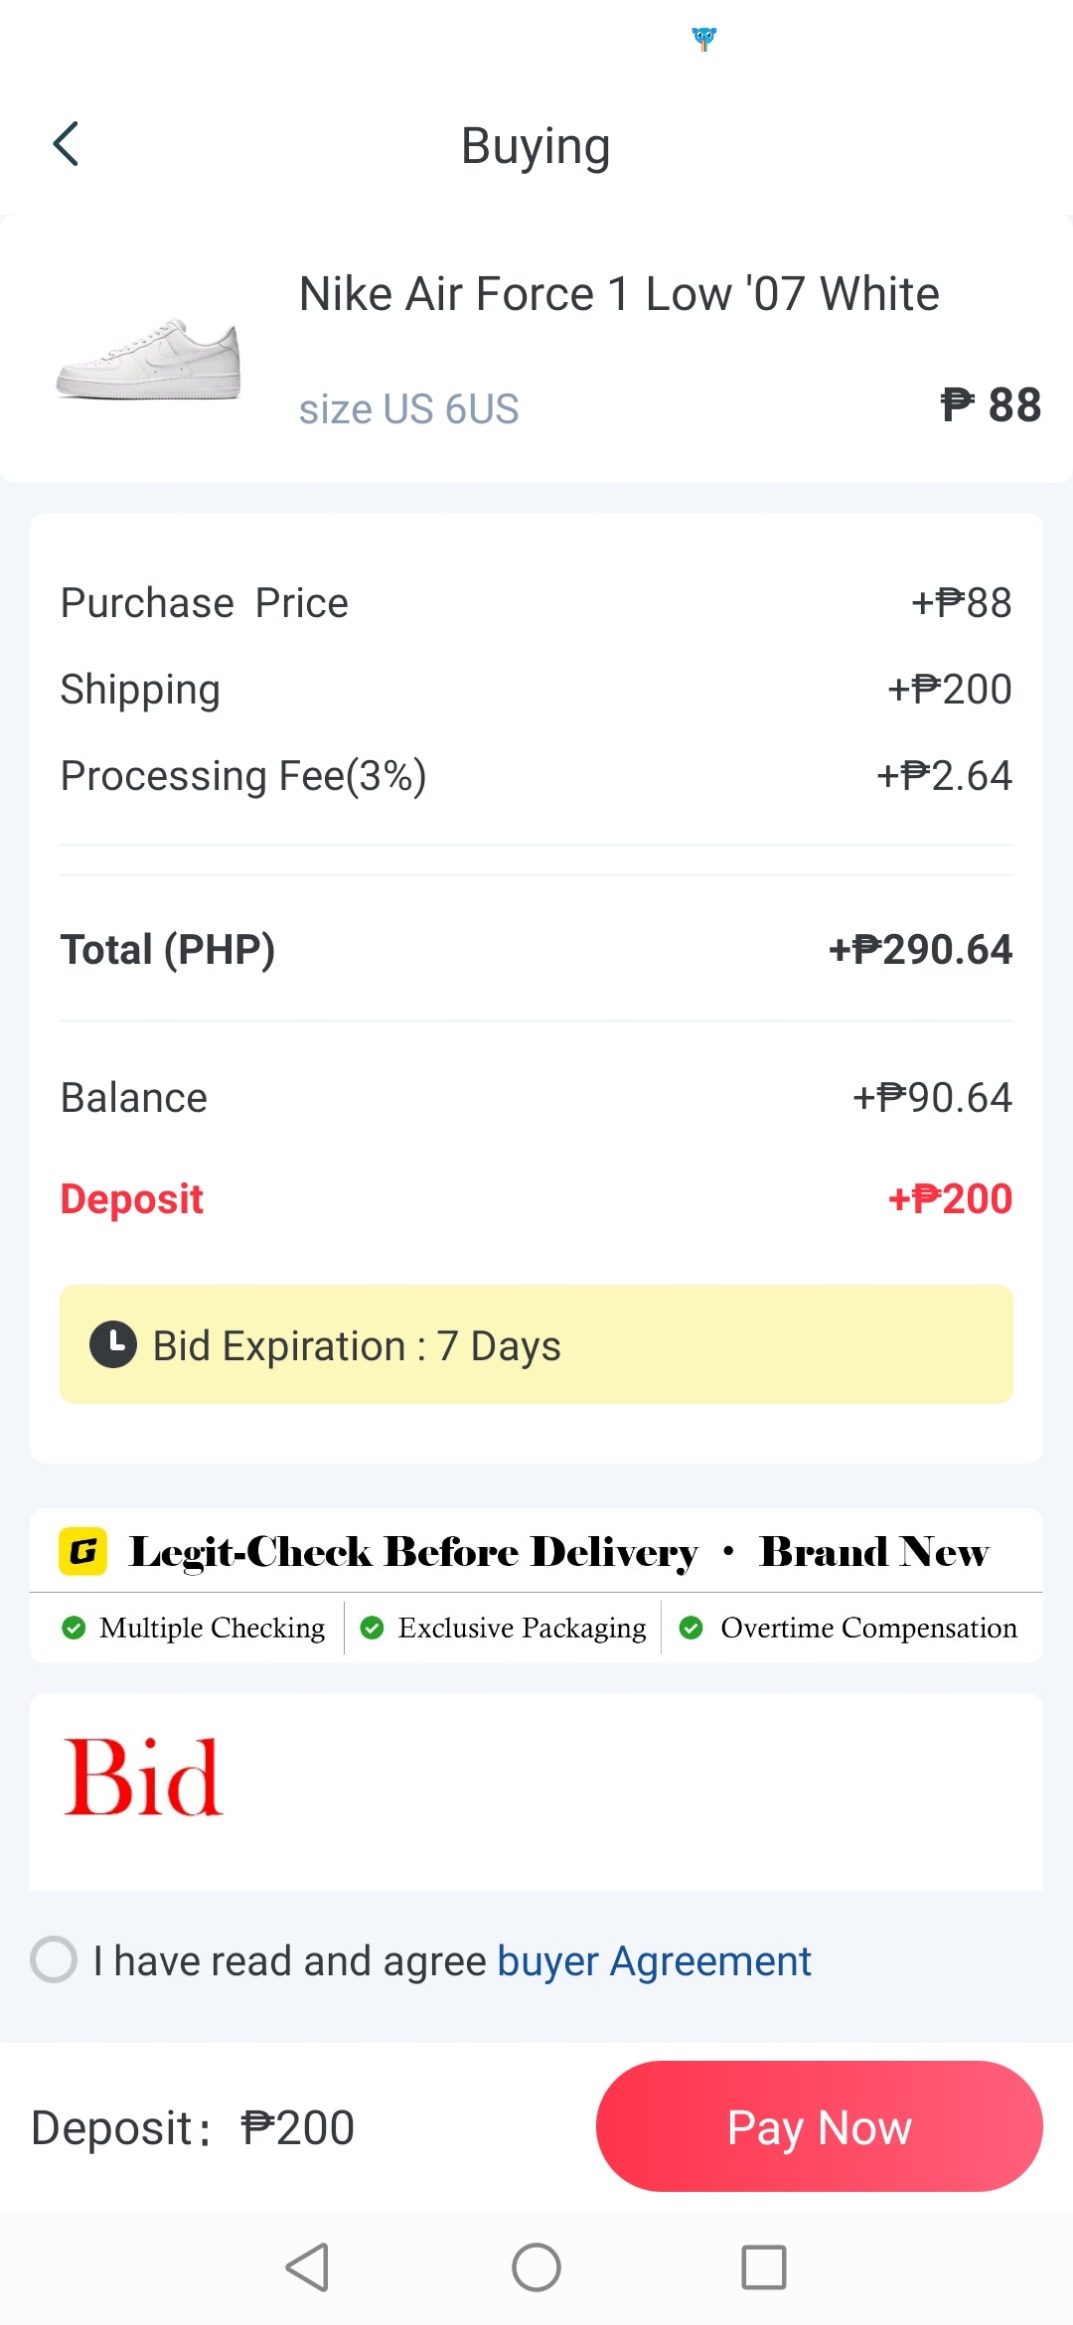Tap the back arrow icon
Screen dimensions: 1073x2325
(x=66, y=144)
